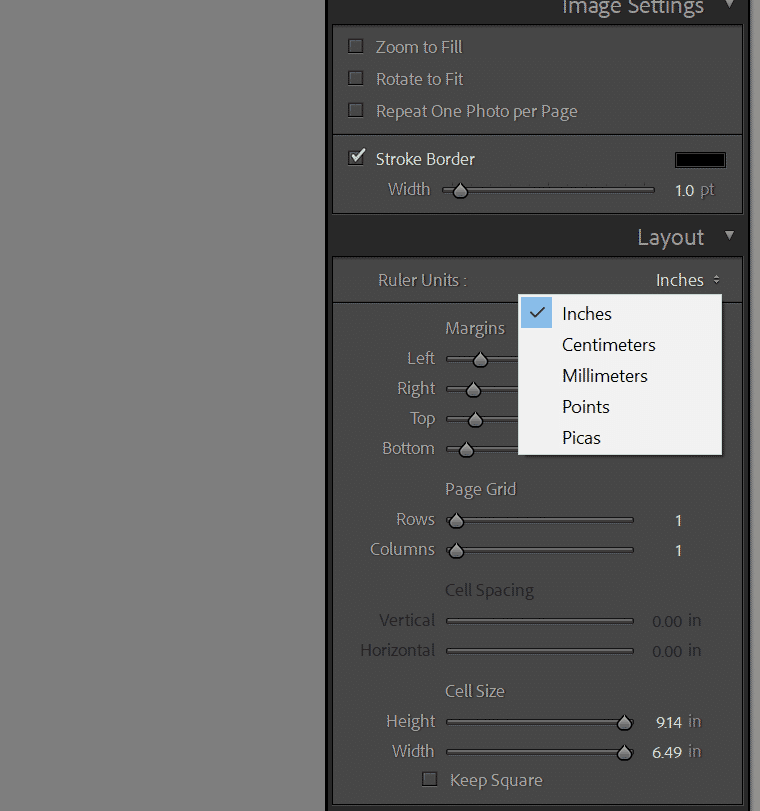Click the Columns slider handle
Image resolution: width=760 pixels, height=811 pixels.
coord(456,550)
